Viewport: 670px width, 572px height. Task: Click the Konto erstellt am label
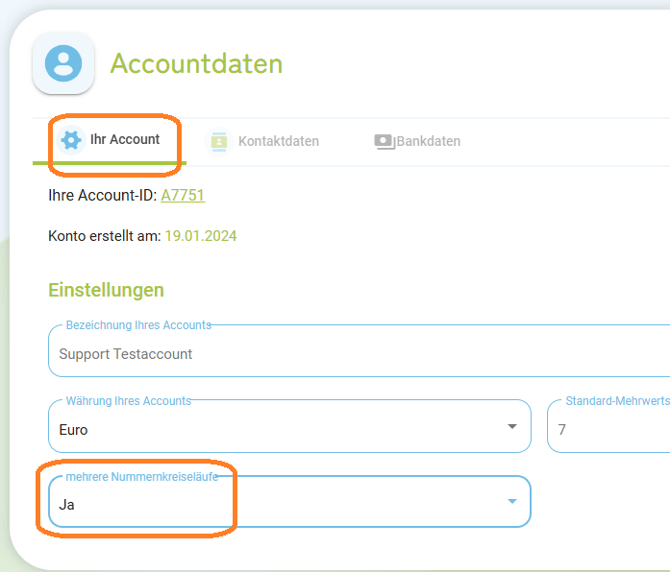pyautogui.click(x=104, y=237)
